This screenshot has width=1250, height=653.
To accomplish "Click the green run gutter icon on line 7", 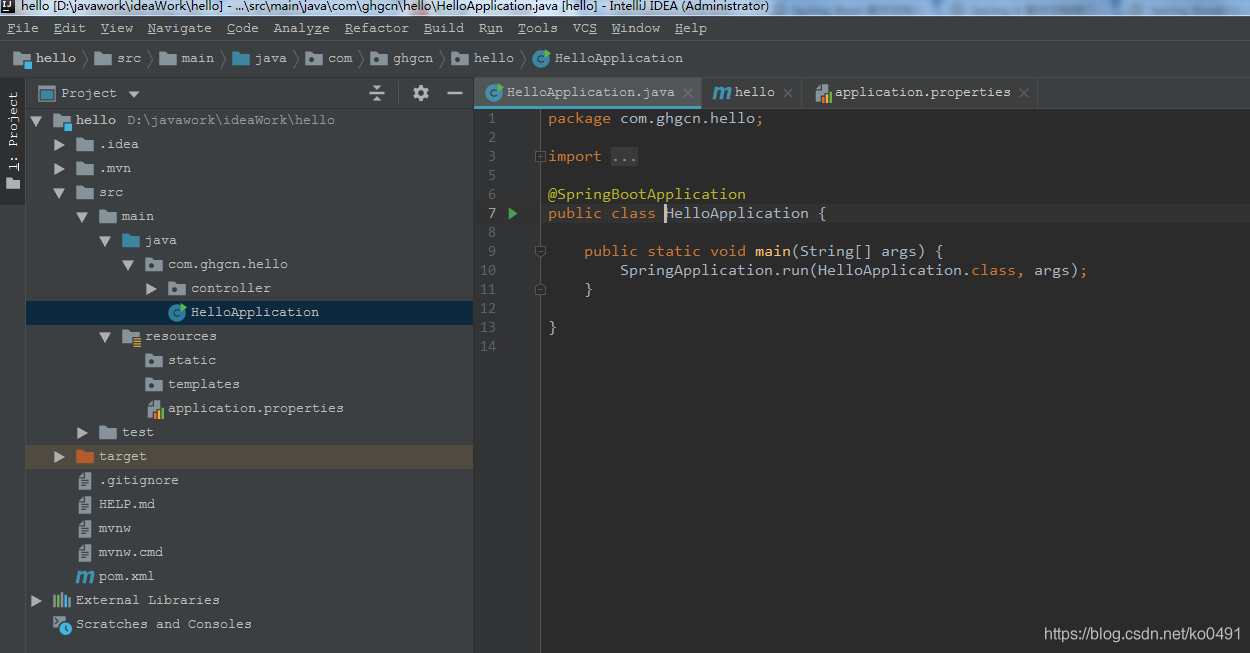I will tap(513, 213).
